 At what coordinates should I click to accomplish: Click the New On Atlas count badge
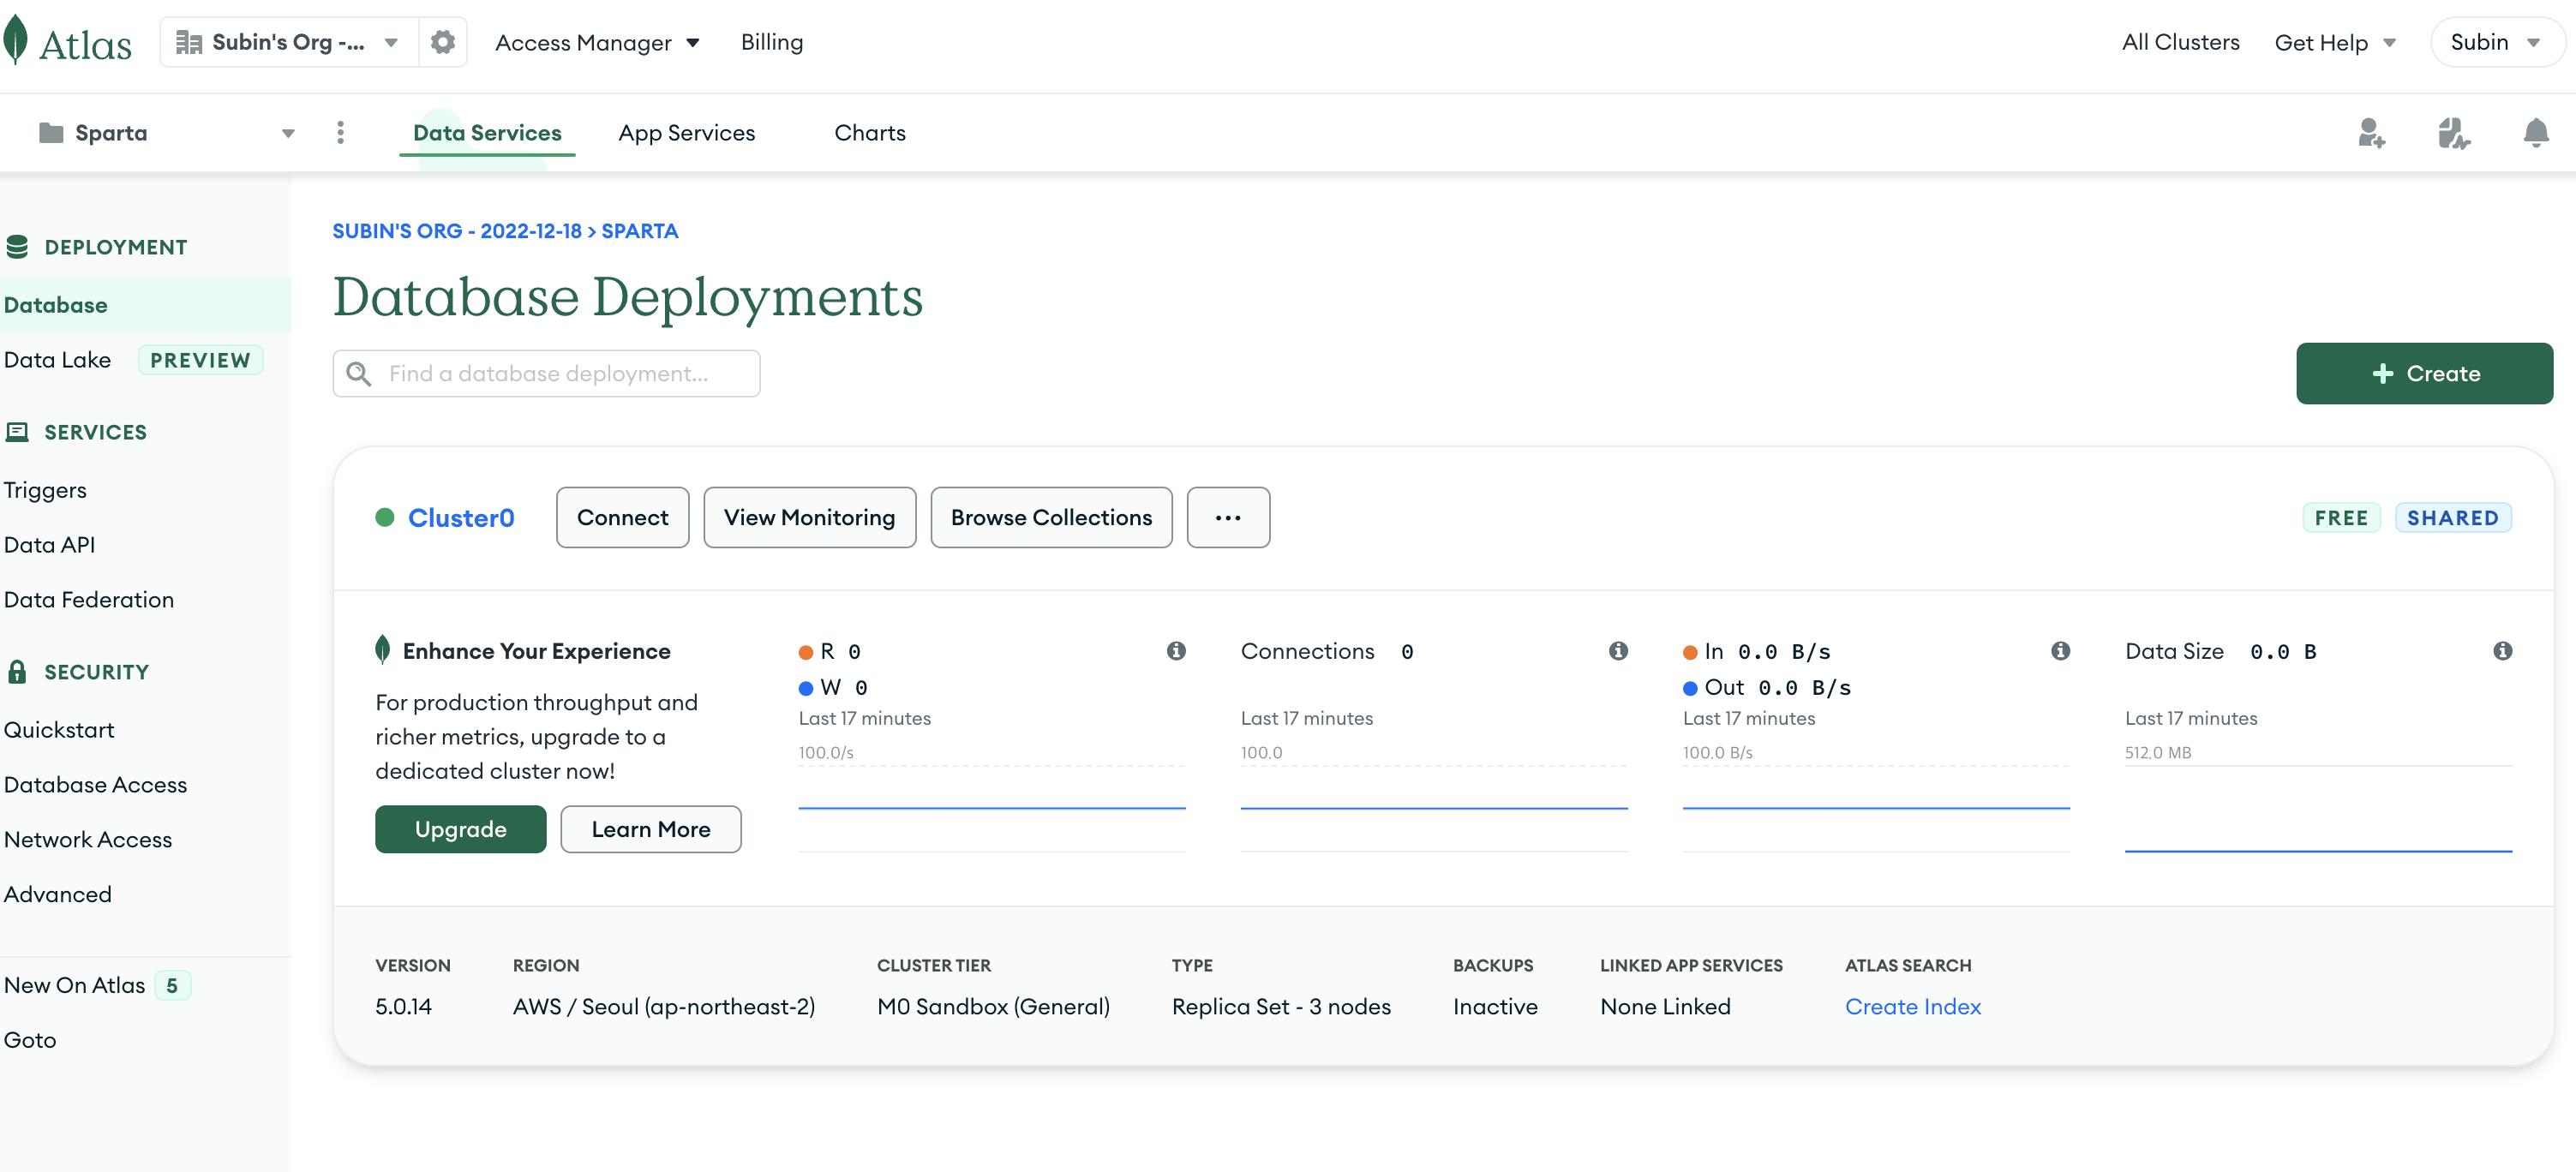pyautogui.click(x=172, y=985)
